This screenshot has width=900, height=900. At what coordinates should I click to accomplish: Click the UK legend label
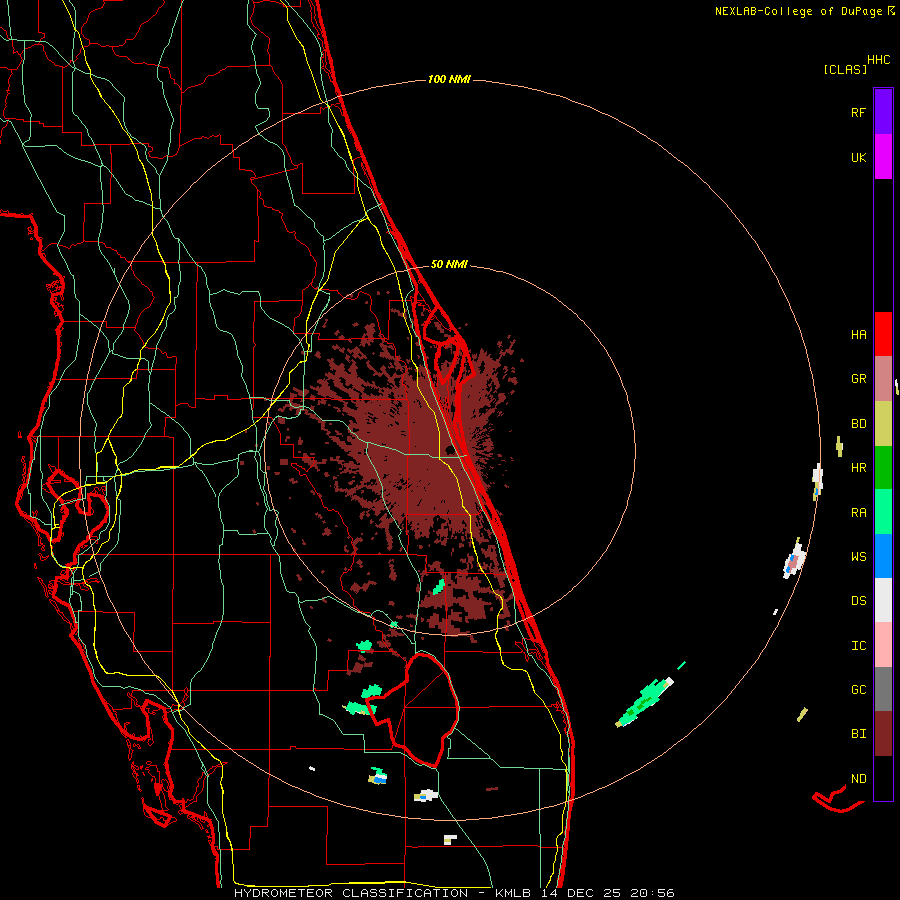coord(858,157)
